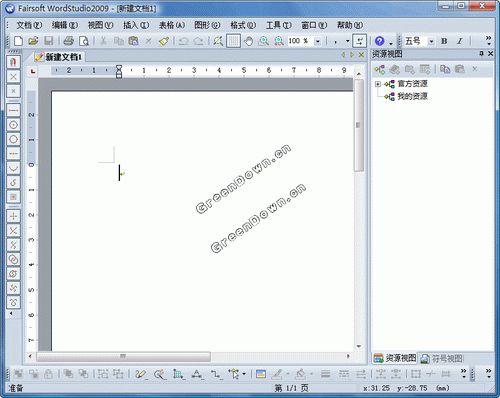
Task: Open a file with the folder icon
Action: [33, 41]
